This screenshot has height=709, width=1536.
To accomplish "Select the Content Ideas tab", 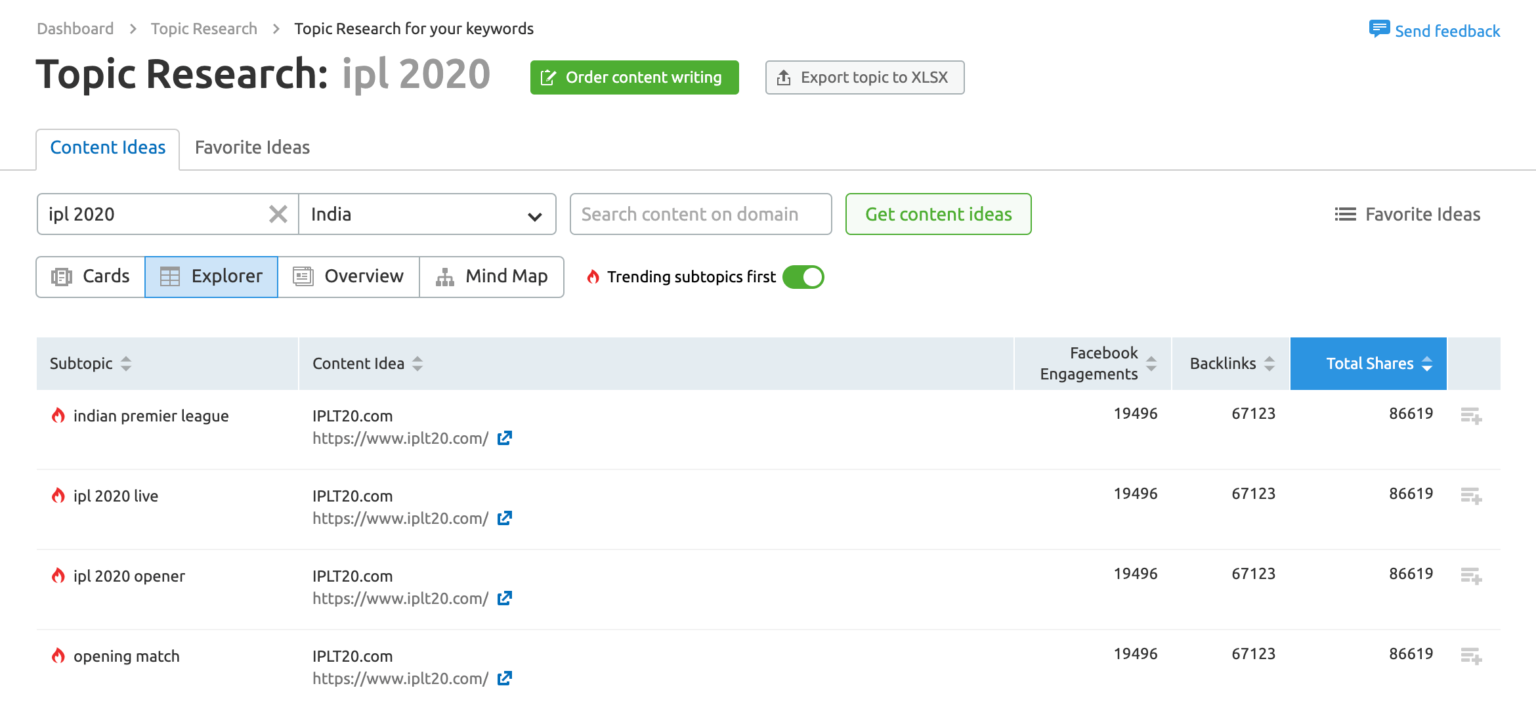I will coord(107,147).
